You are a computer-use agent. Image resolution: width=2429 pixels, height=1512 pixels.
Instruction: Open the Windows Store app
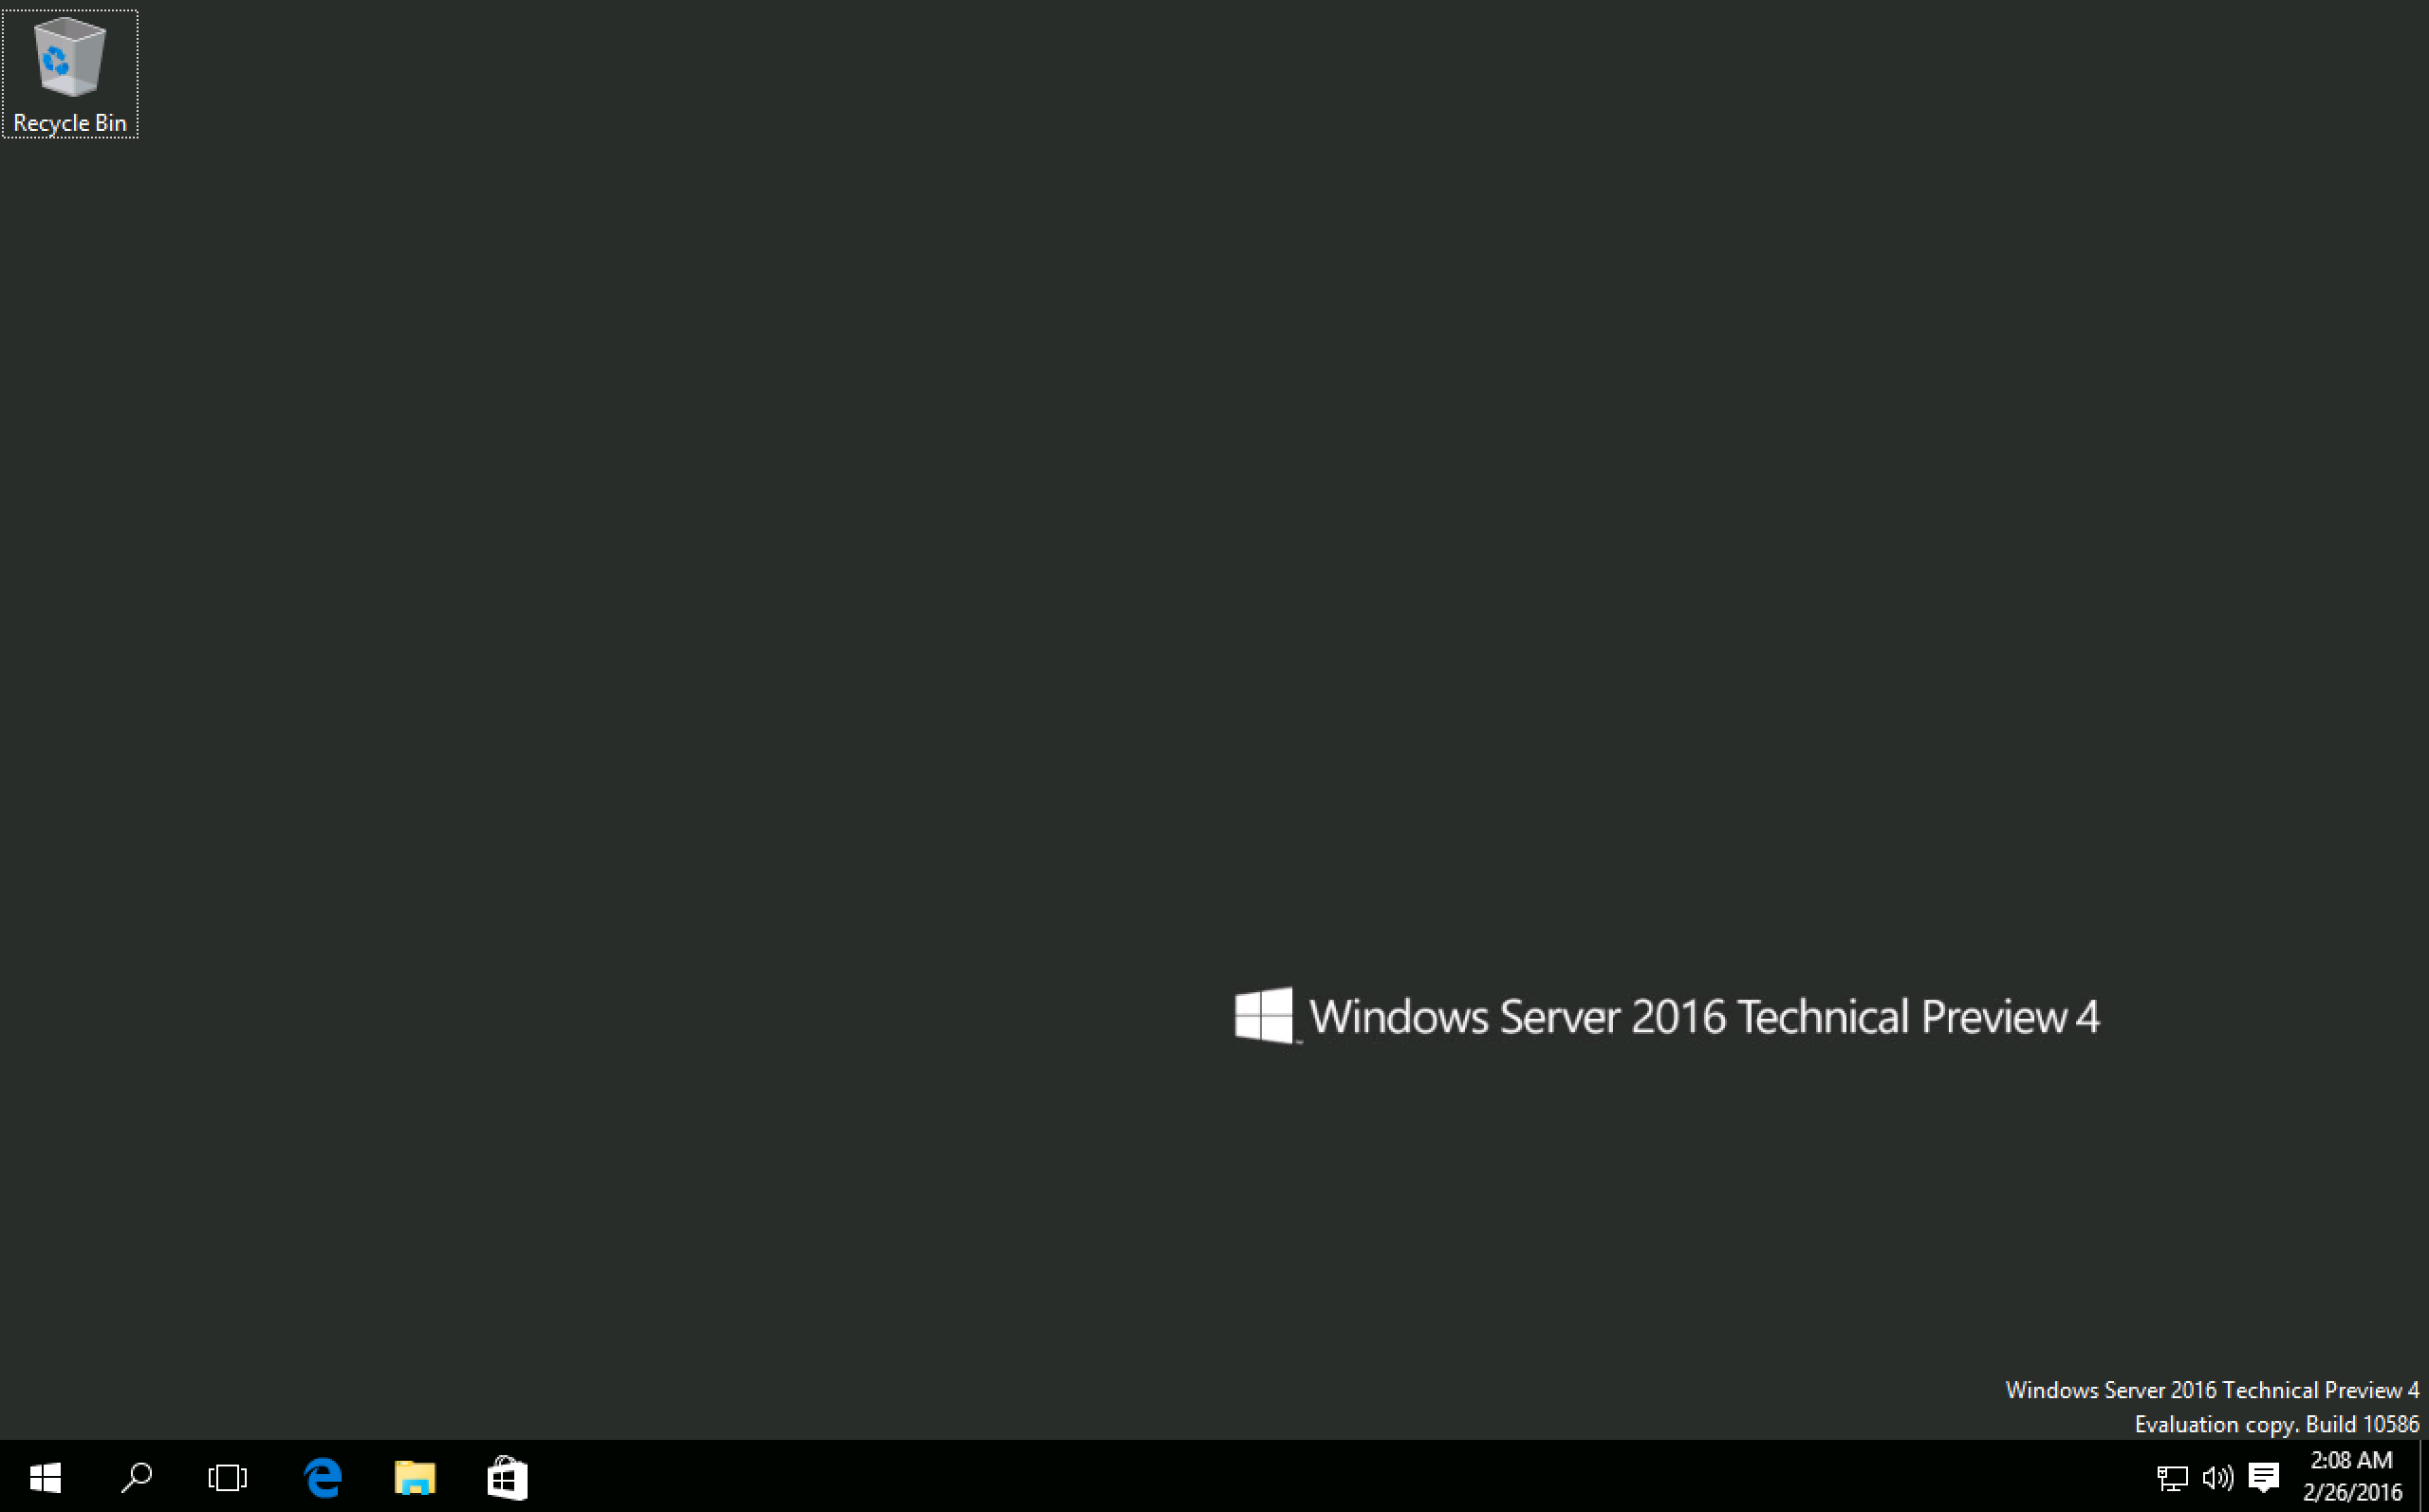pos(507,1478)
